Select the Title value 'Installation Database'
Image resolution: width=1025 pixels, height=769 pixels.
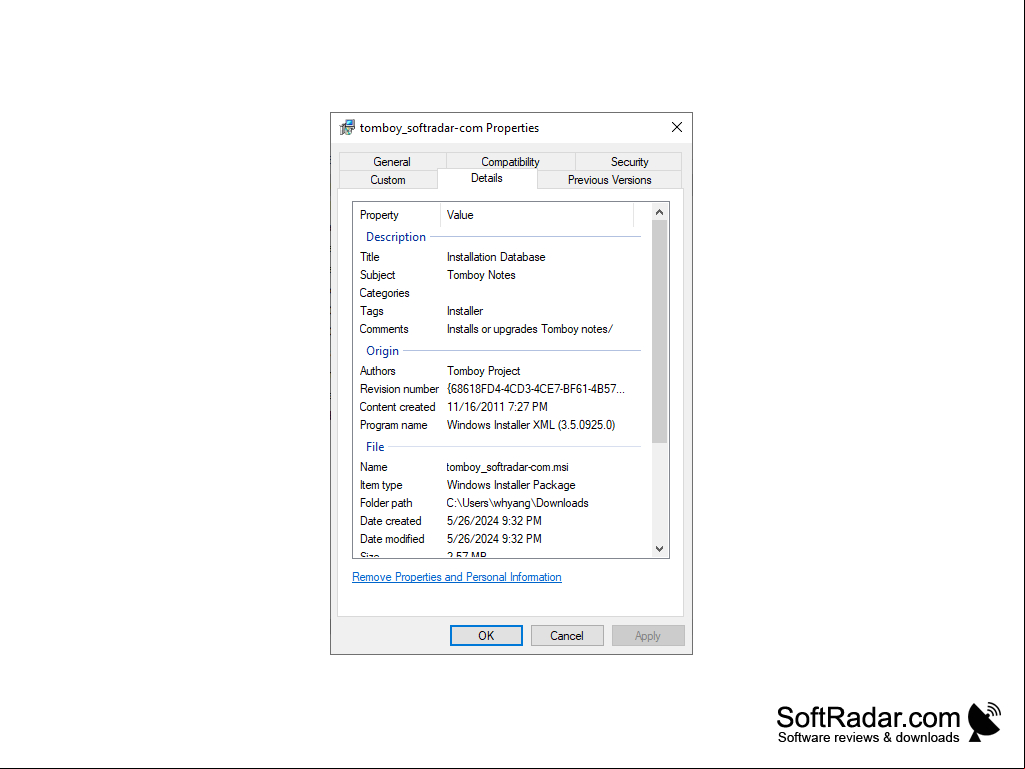coord(496,257)
